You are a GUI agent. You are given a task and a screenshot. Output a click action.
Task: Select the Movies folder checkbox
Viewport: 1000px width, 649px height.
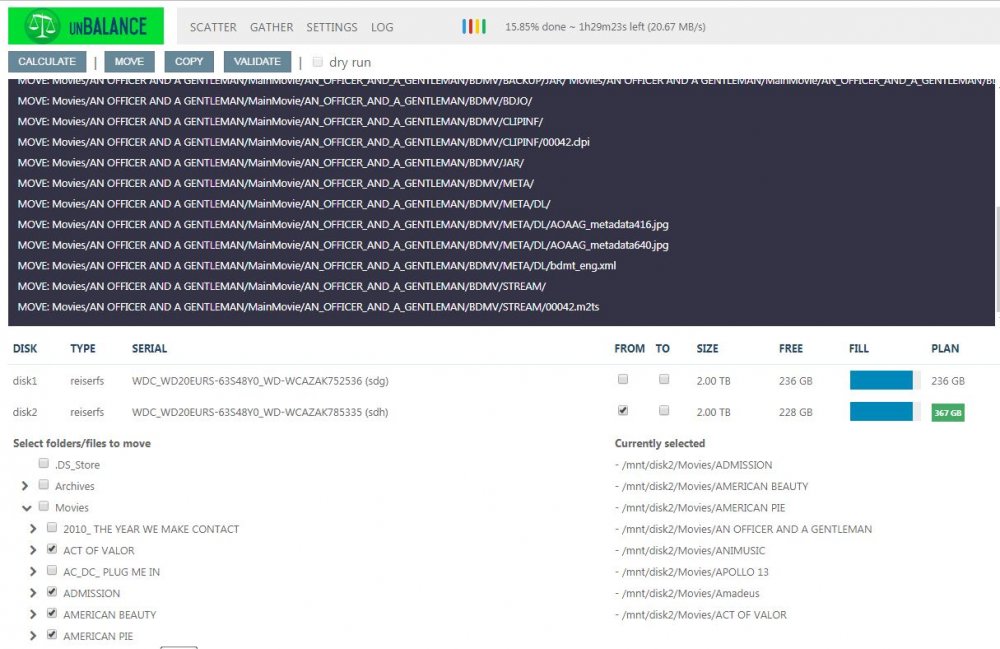point(43,506)
